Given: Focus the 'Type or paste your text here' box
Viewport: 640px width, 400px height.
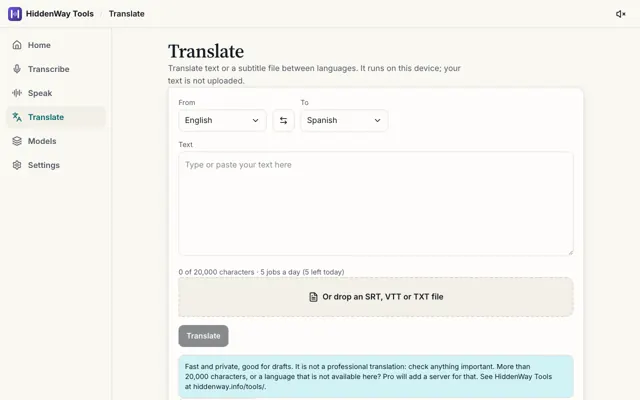Looking at the screenshot, I should [376, 204].
